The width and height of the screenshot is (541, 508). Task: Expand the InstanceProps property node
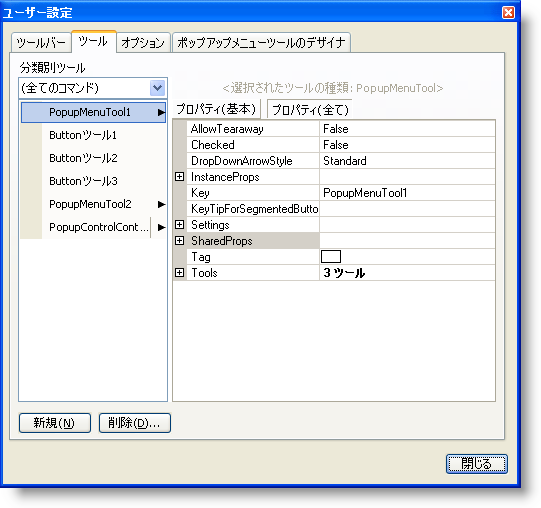coord(179,177)
